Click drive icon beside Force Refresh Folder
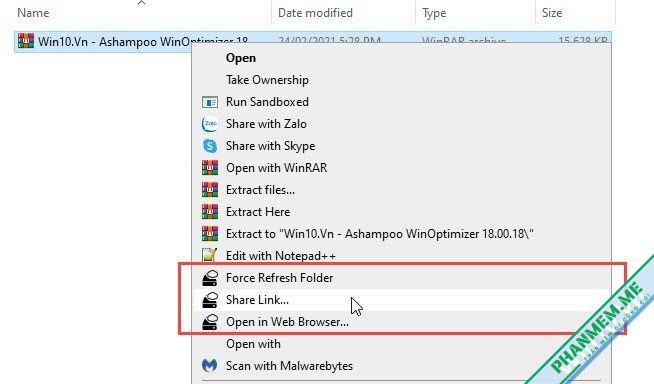654x384 pixels. tap(210, 278)
